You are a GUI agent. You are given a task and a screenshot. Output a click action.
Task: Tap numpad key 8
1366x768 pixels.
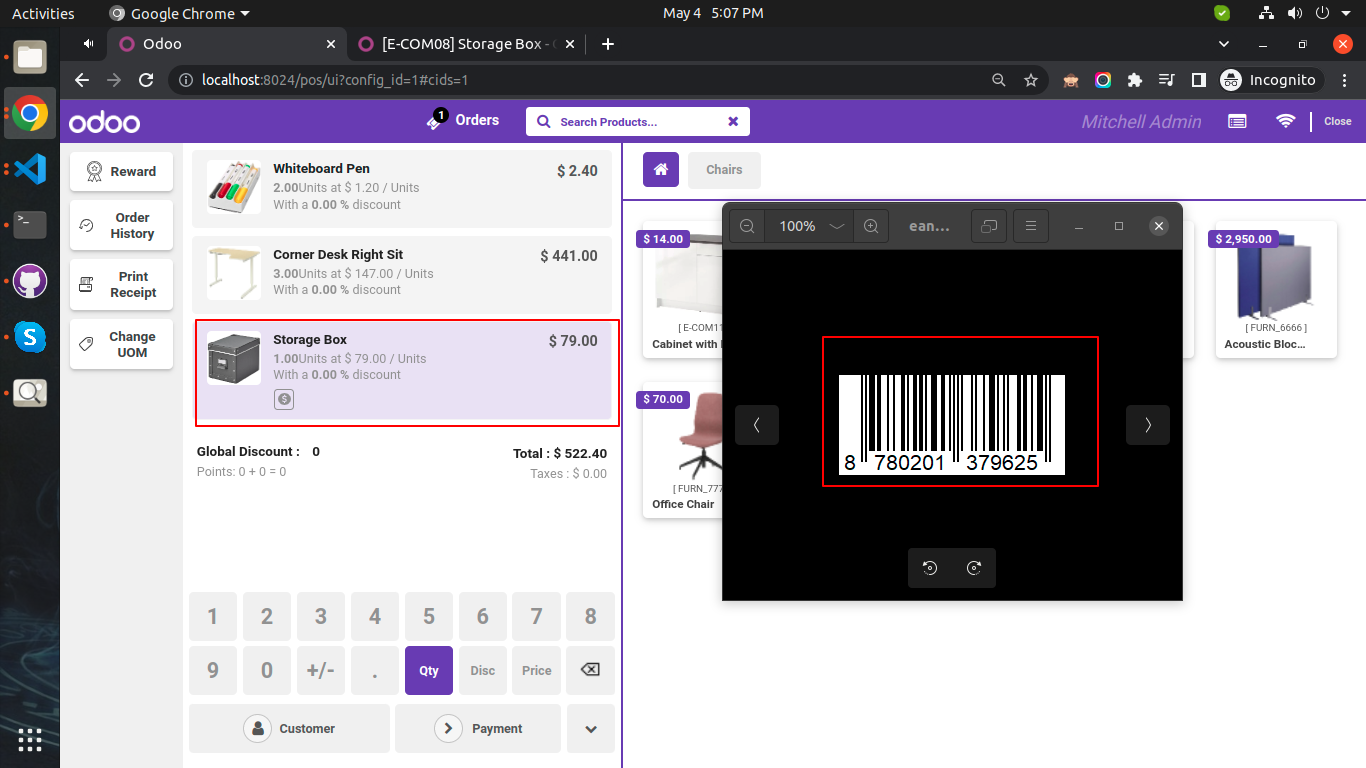pyautogui.click(x=591, y=617)
